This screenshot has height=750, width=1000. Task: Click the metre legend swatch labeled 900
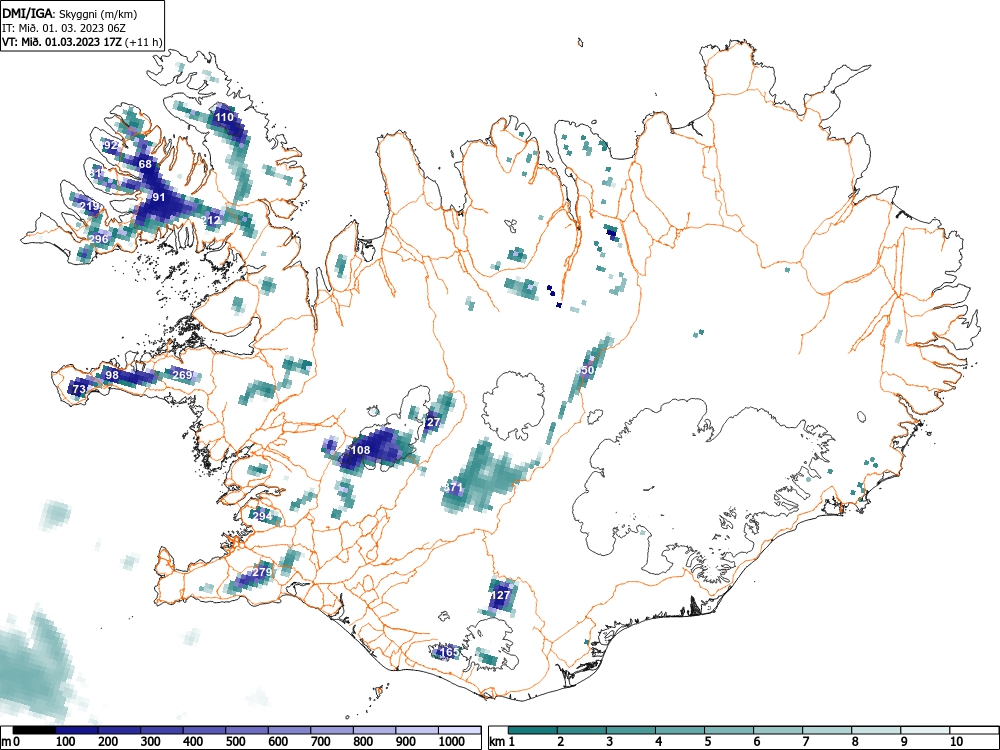click(x=417, y=730)
